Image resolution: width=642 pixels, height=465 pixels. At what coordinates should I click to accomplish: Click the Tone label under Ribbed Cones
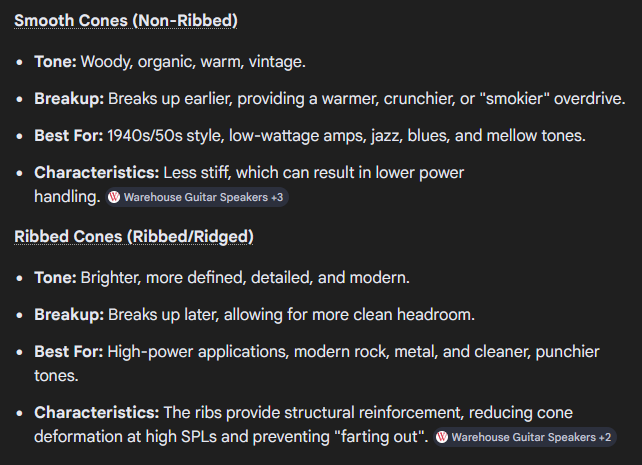tap(55, 277)
